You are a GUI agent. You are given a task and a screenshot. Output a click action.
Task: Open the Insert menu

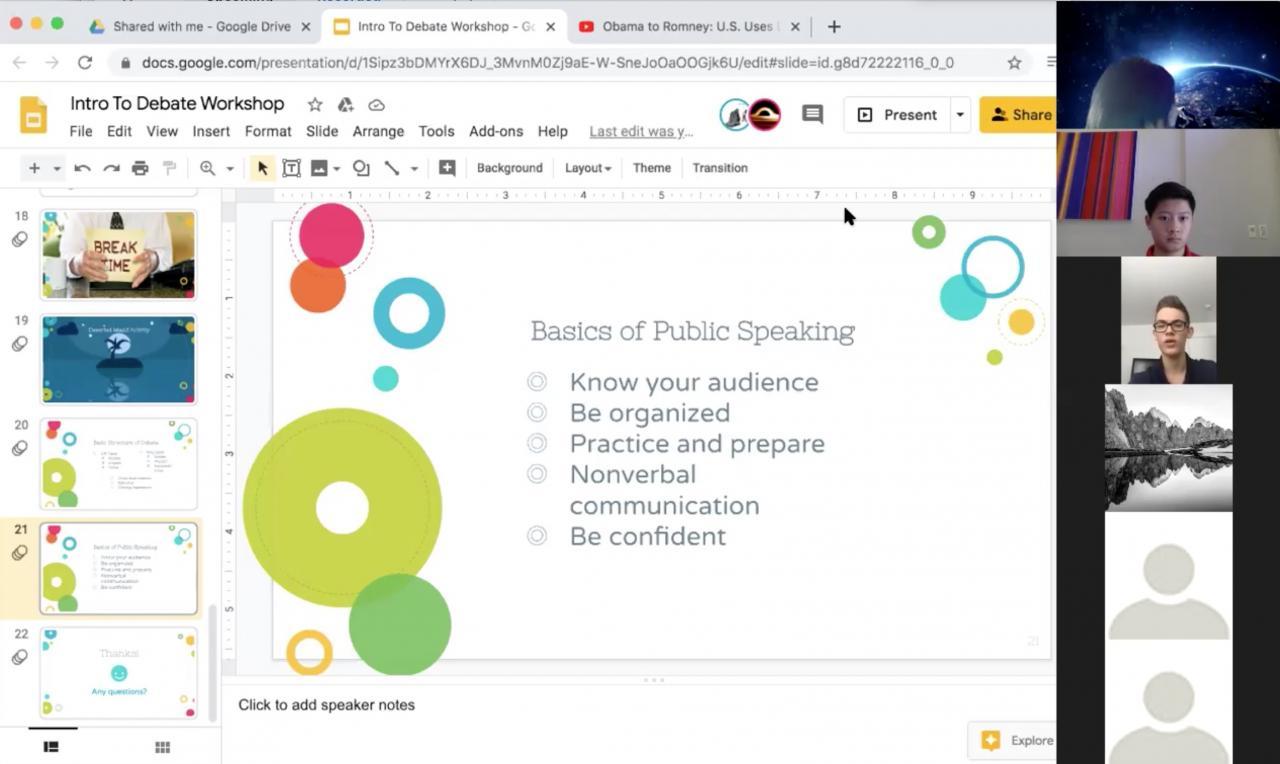click(211, 131)
